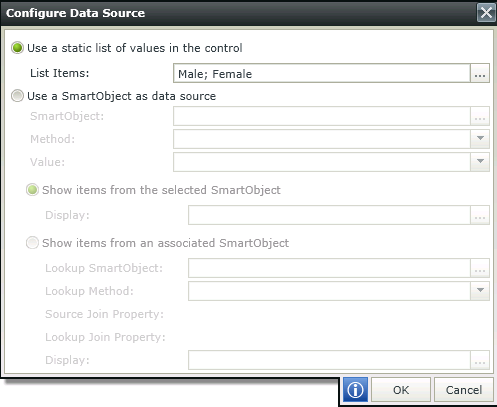Click ellipsis beside selected SmartObject Display field

[480, 215]
